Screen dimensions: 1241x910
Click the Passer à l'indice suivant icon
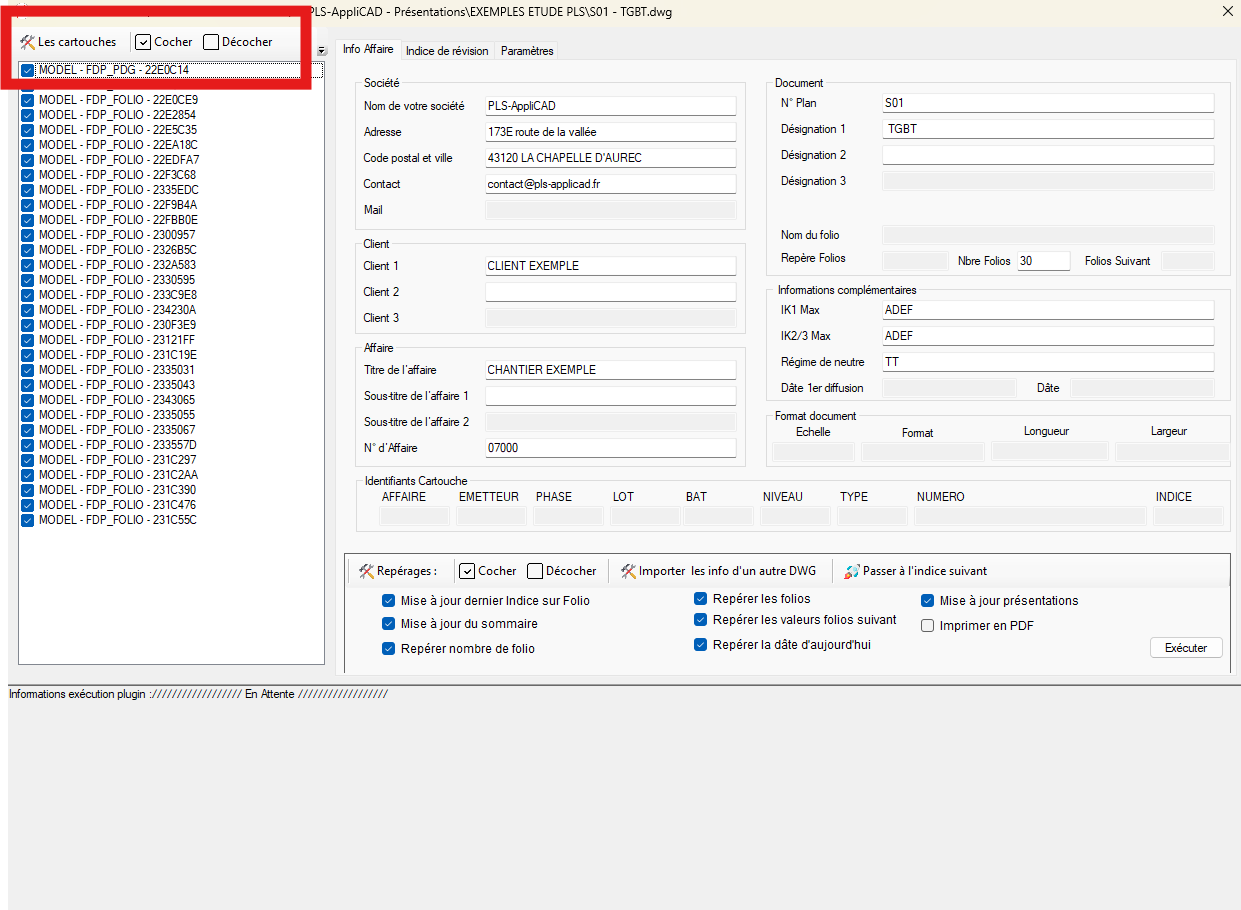852,571
